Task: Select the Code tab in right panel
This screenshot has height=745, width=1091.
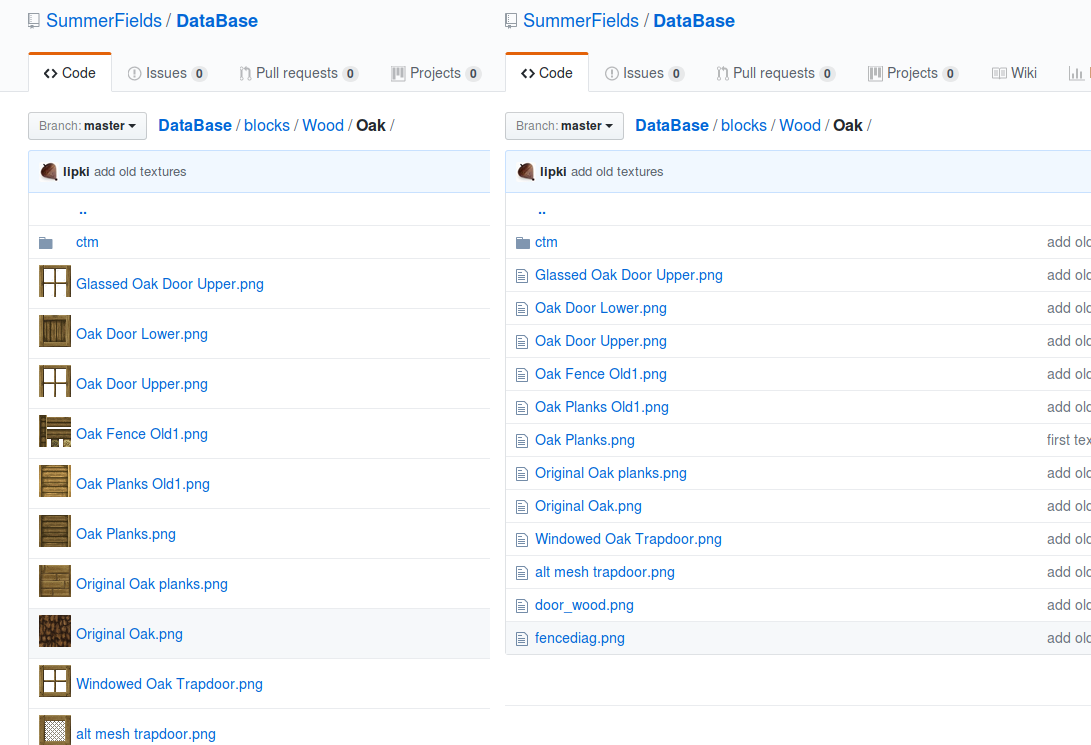Action: click(x=547, y=73)
